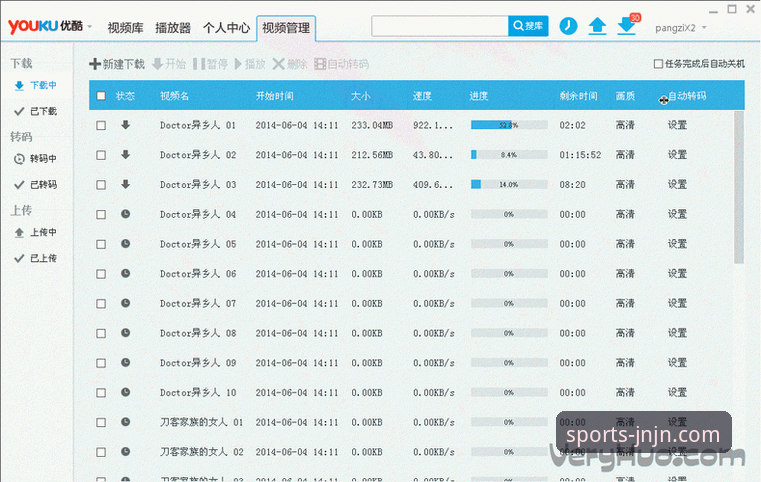
Task: Click the 暂停 pause toolbar button
Action: pos(210,64)
